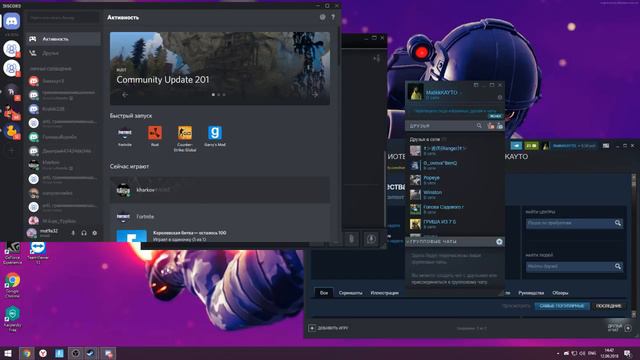Open Community Update 201 banner
The height and width of the screenshot is (360, 640).
[x=220, y=68]
